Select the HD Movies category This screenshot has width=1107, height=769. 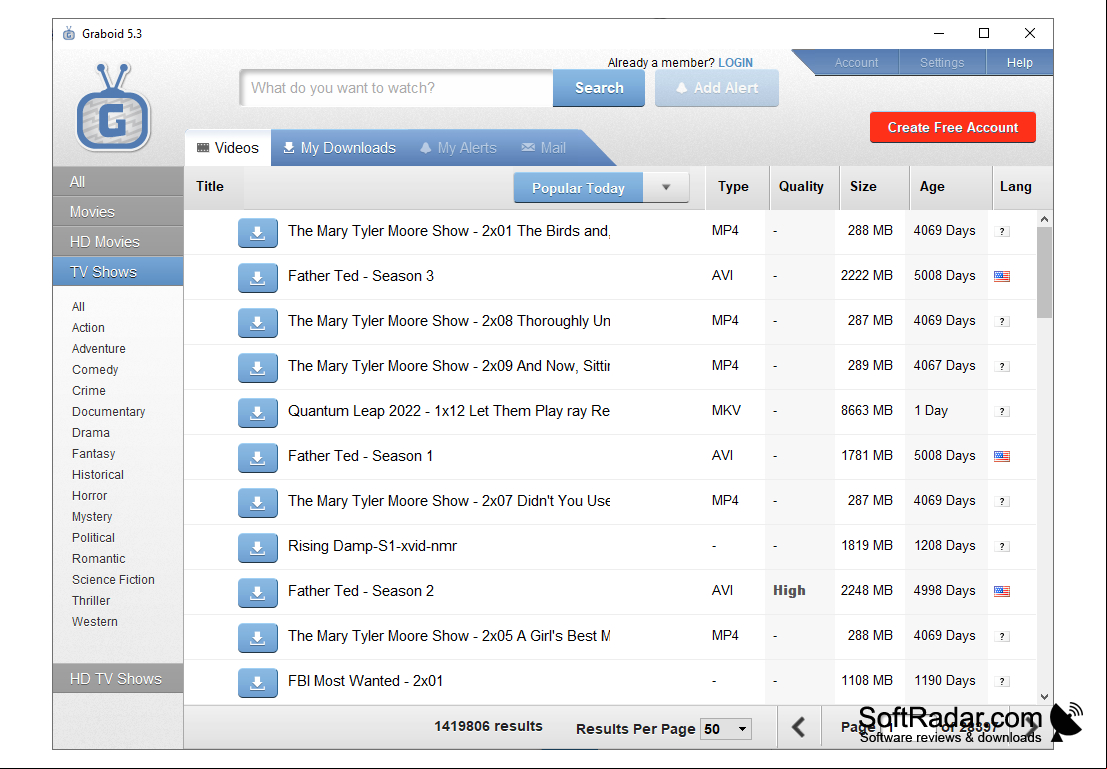(118, 242)
